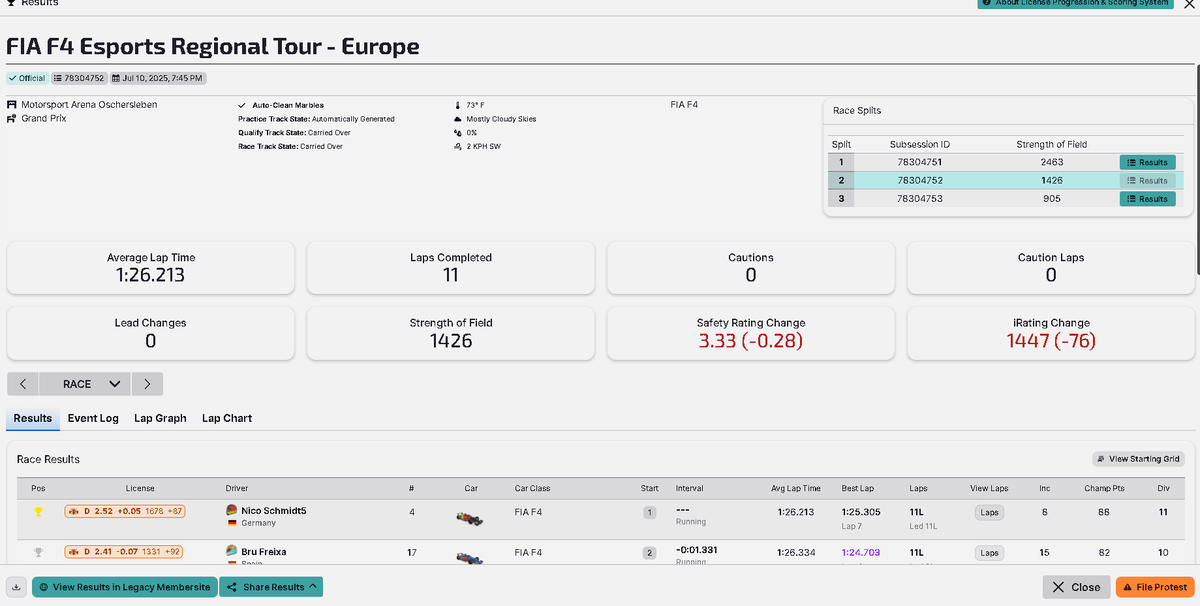The height and width of the screenshot is (606, 1200).
Task: Open the RACE session dropdown
Action: coord(85,384)
